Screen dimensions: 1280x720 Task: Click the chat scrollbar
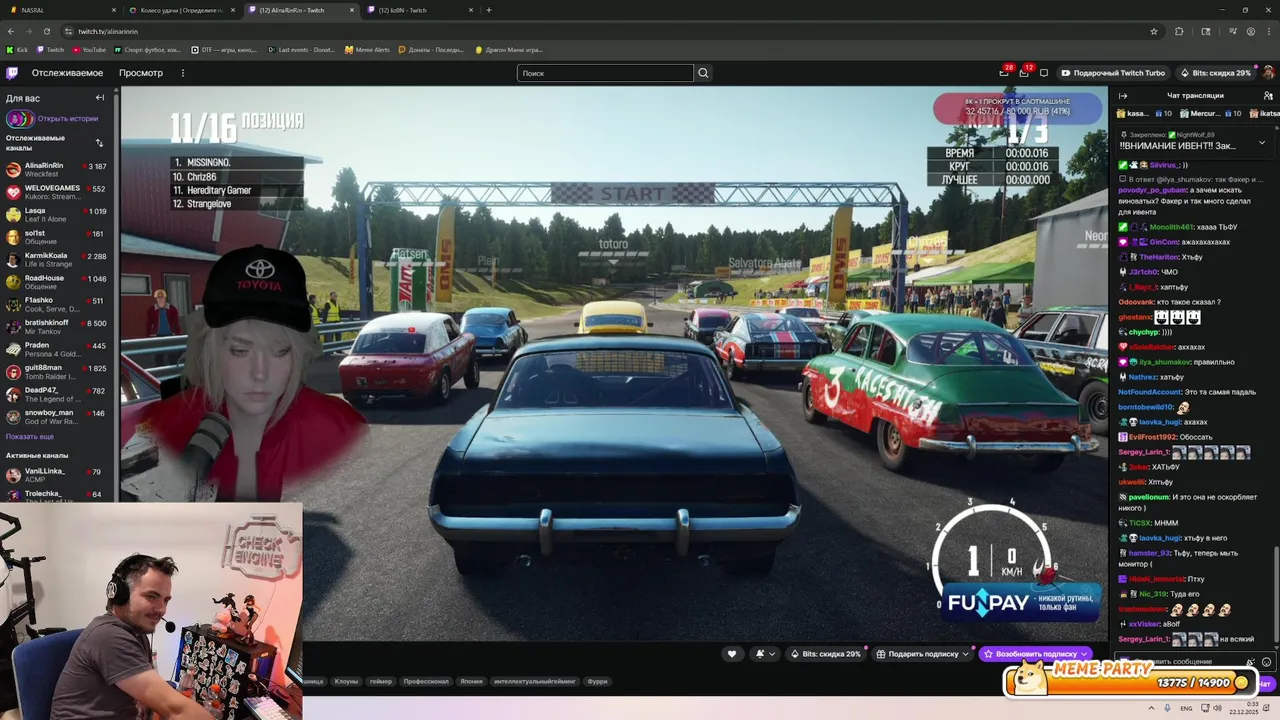click(1275, 595)
